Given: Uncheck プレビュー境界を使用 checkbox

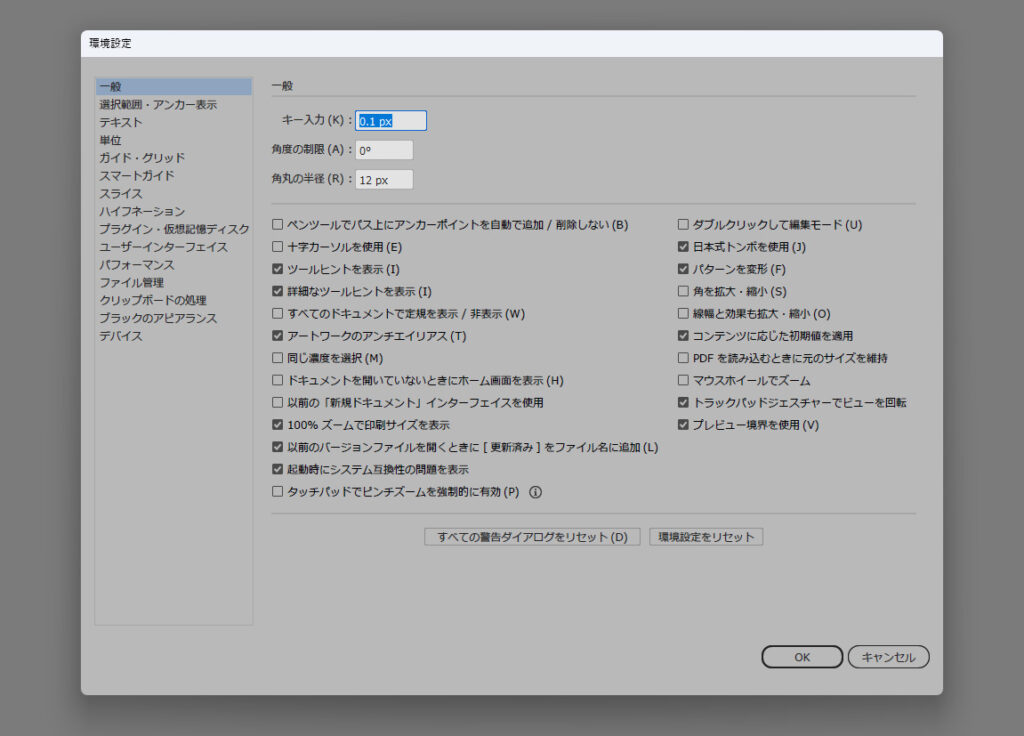Looking at the screenshot, I should 684,425.
